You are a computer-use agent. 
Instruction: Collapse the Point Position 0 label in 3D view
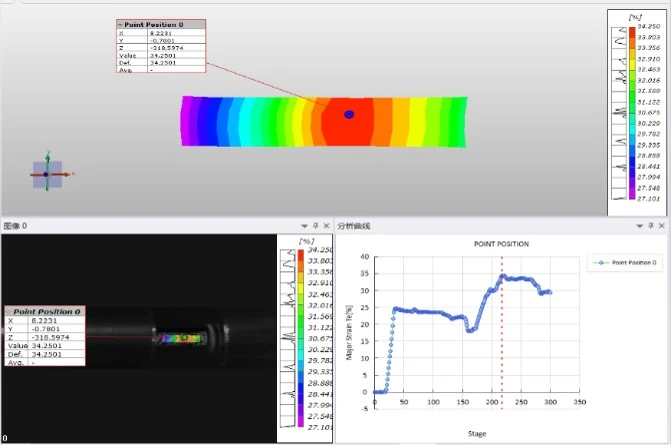tap(121, 25)
